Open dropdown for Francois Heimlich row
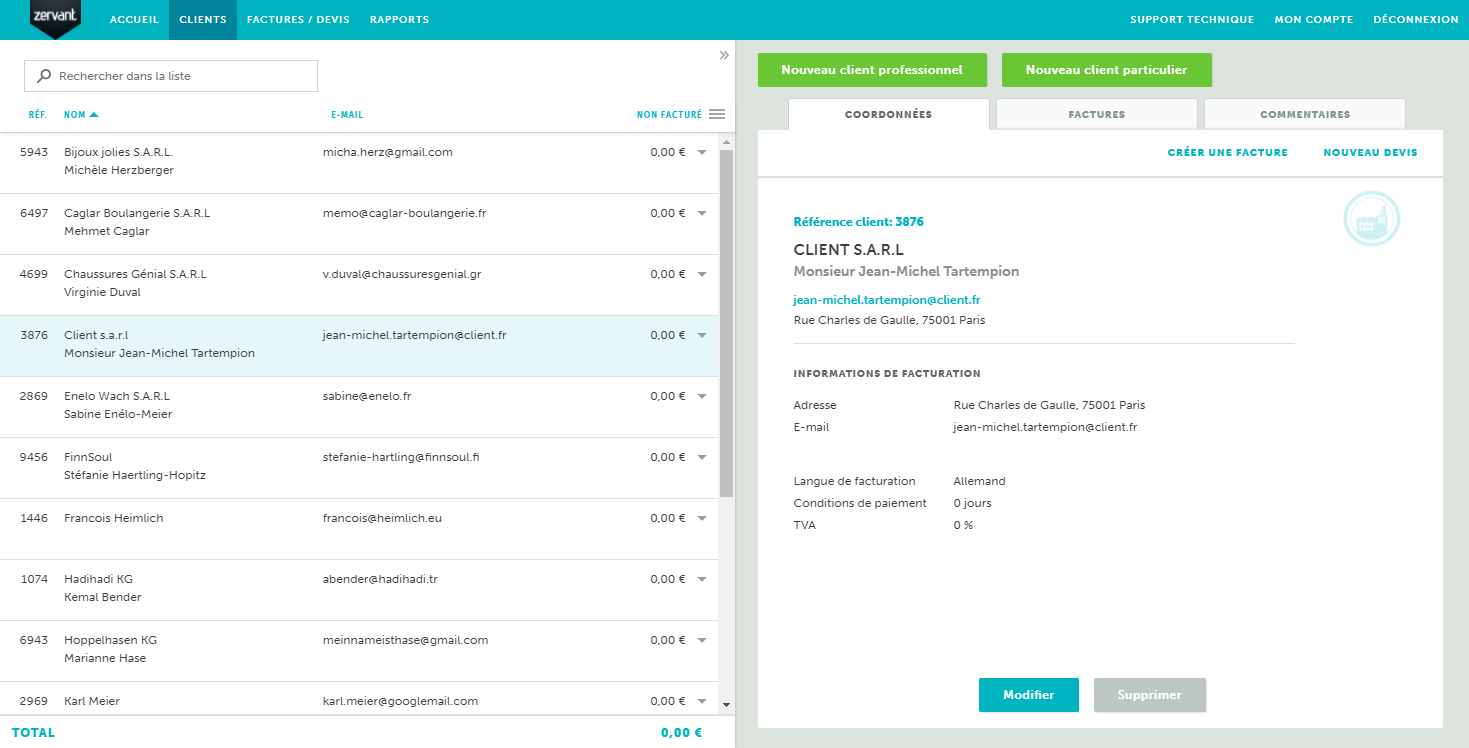 click(x=702, y=518)
